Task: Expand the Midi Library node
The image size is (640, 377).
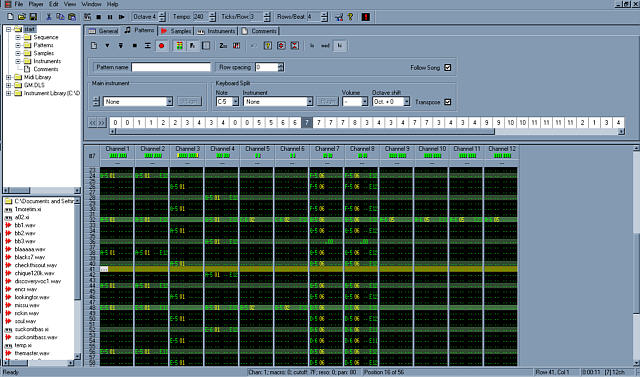Action: pyautogui.click(x=8, y=77)
